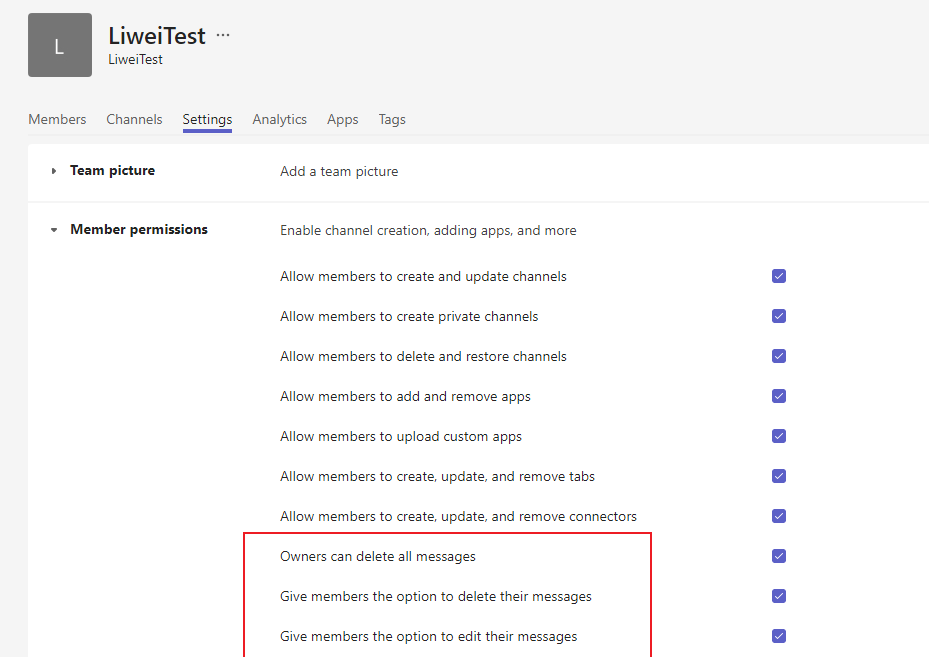The height and width of the screenshot is (657, 929).
Task: Click the create, update, and remove tabs label
Action: coord(437,476)
